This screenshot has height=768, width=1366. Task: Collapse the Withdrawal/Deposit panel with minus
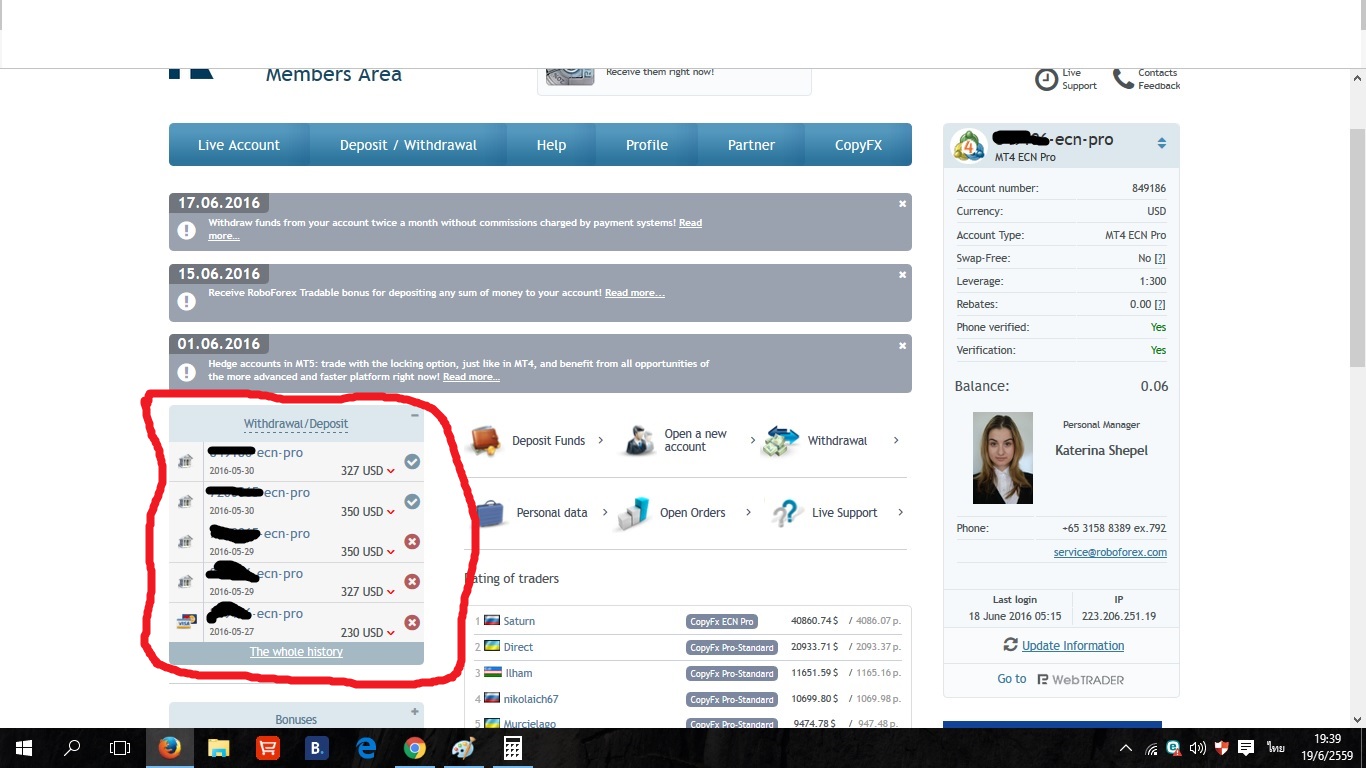(415, 415)
